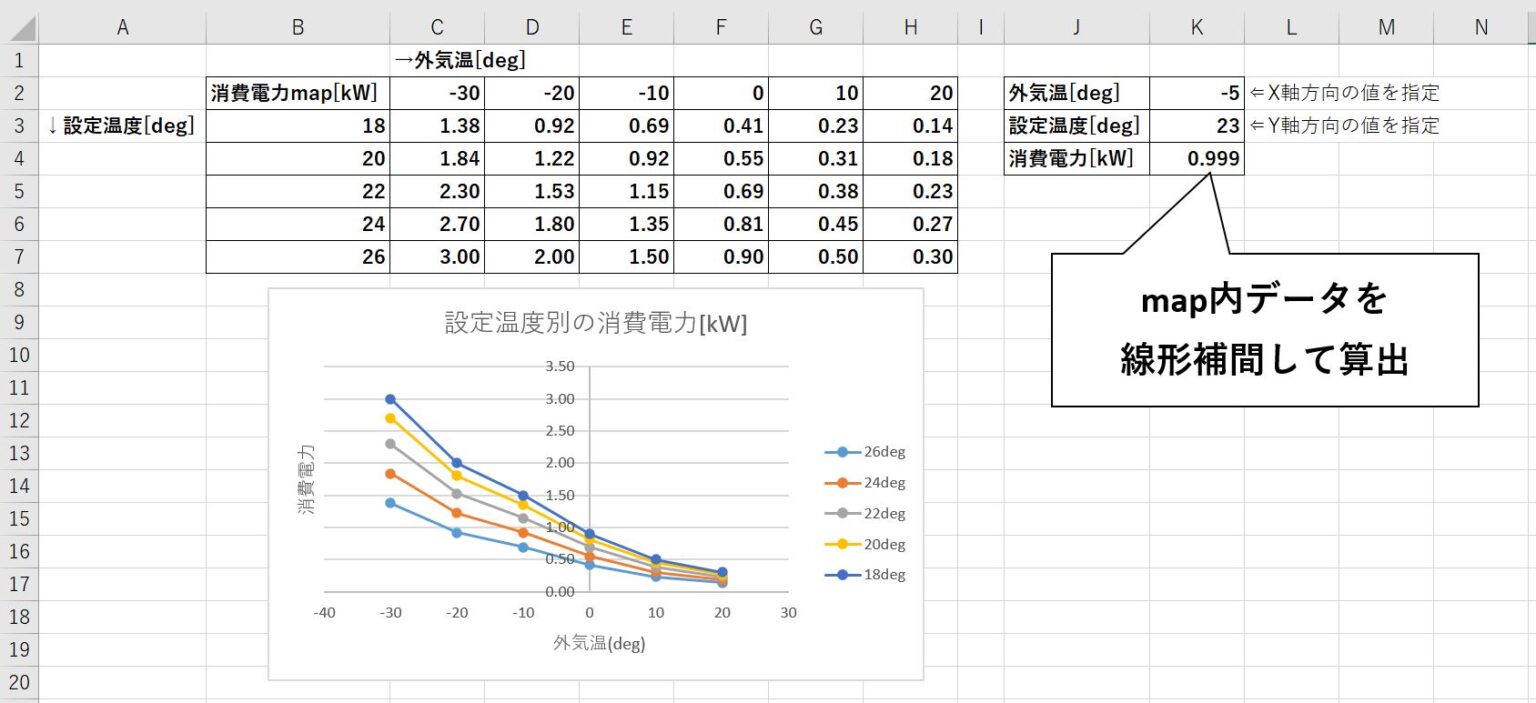
Task: Click cell with value 0.31
Action: 816,158
